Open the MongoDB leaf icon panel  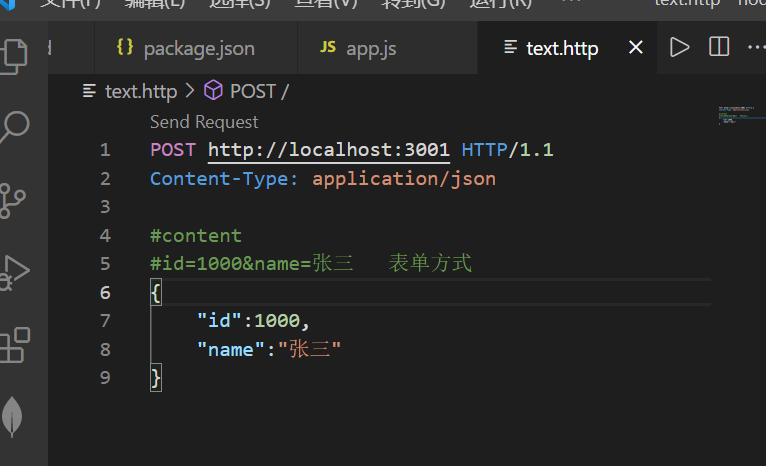[x=12, y=416]
